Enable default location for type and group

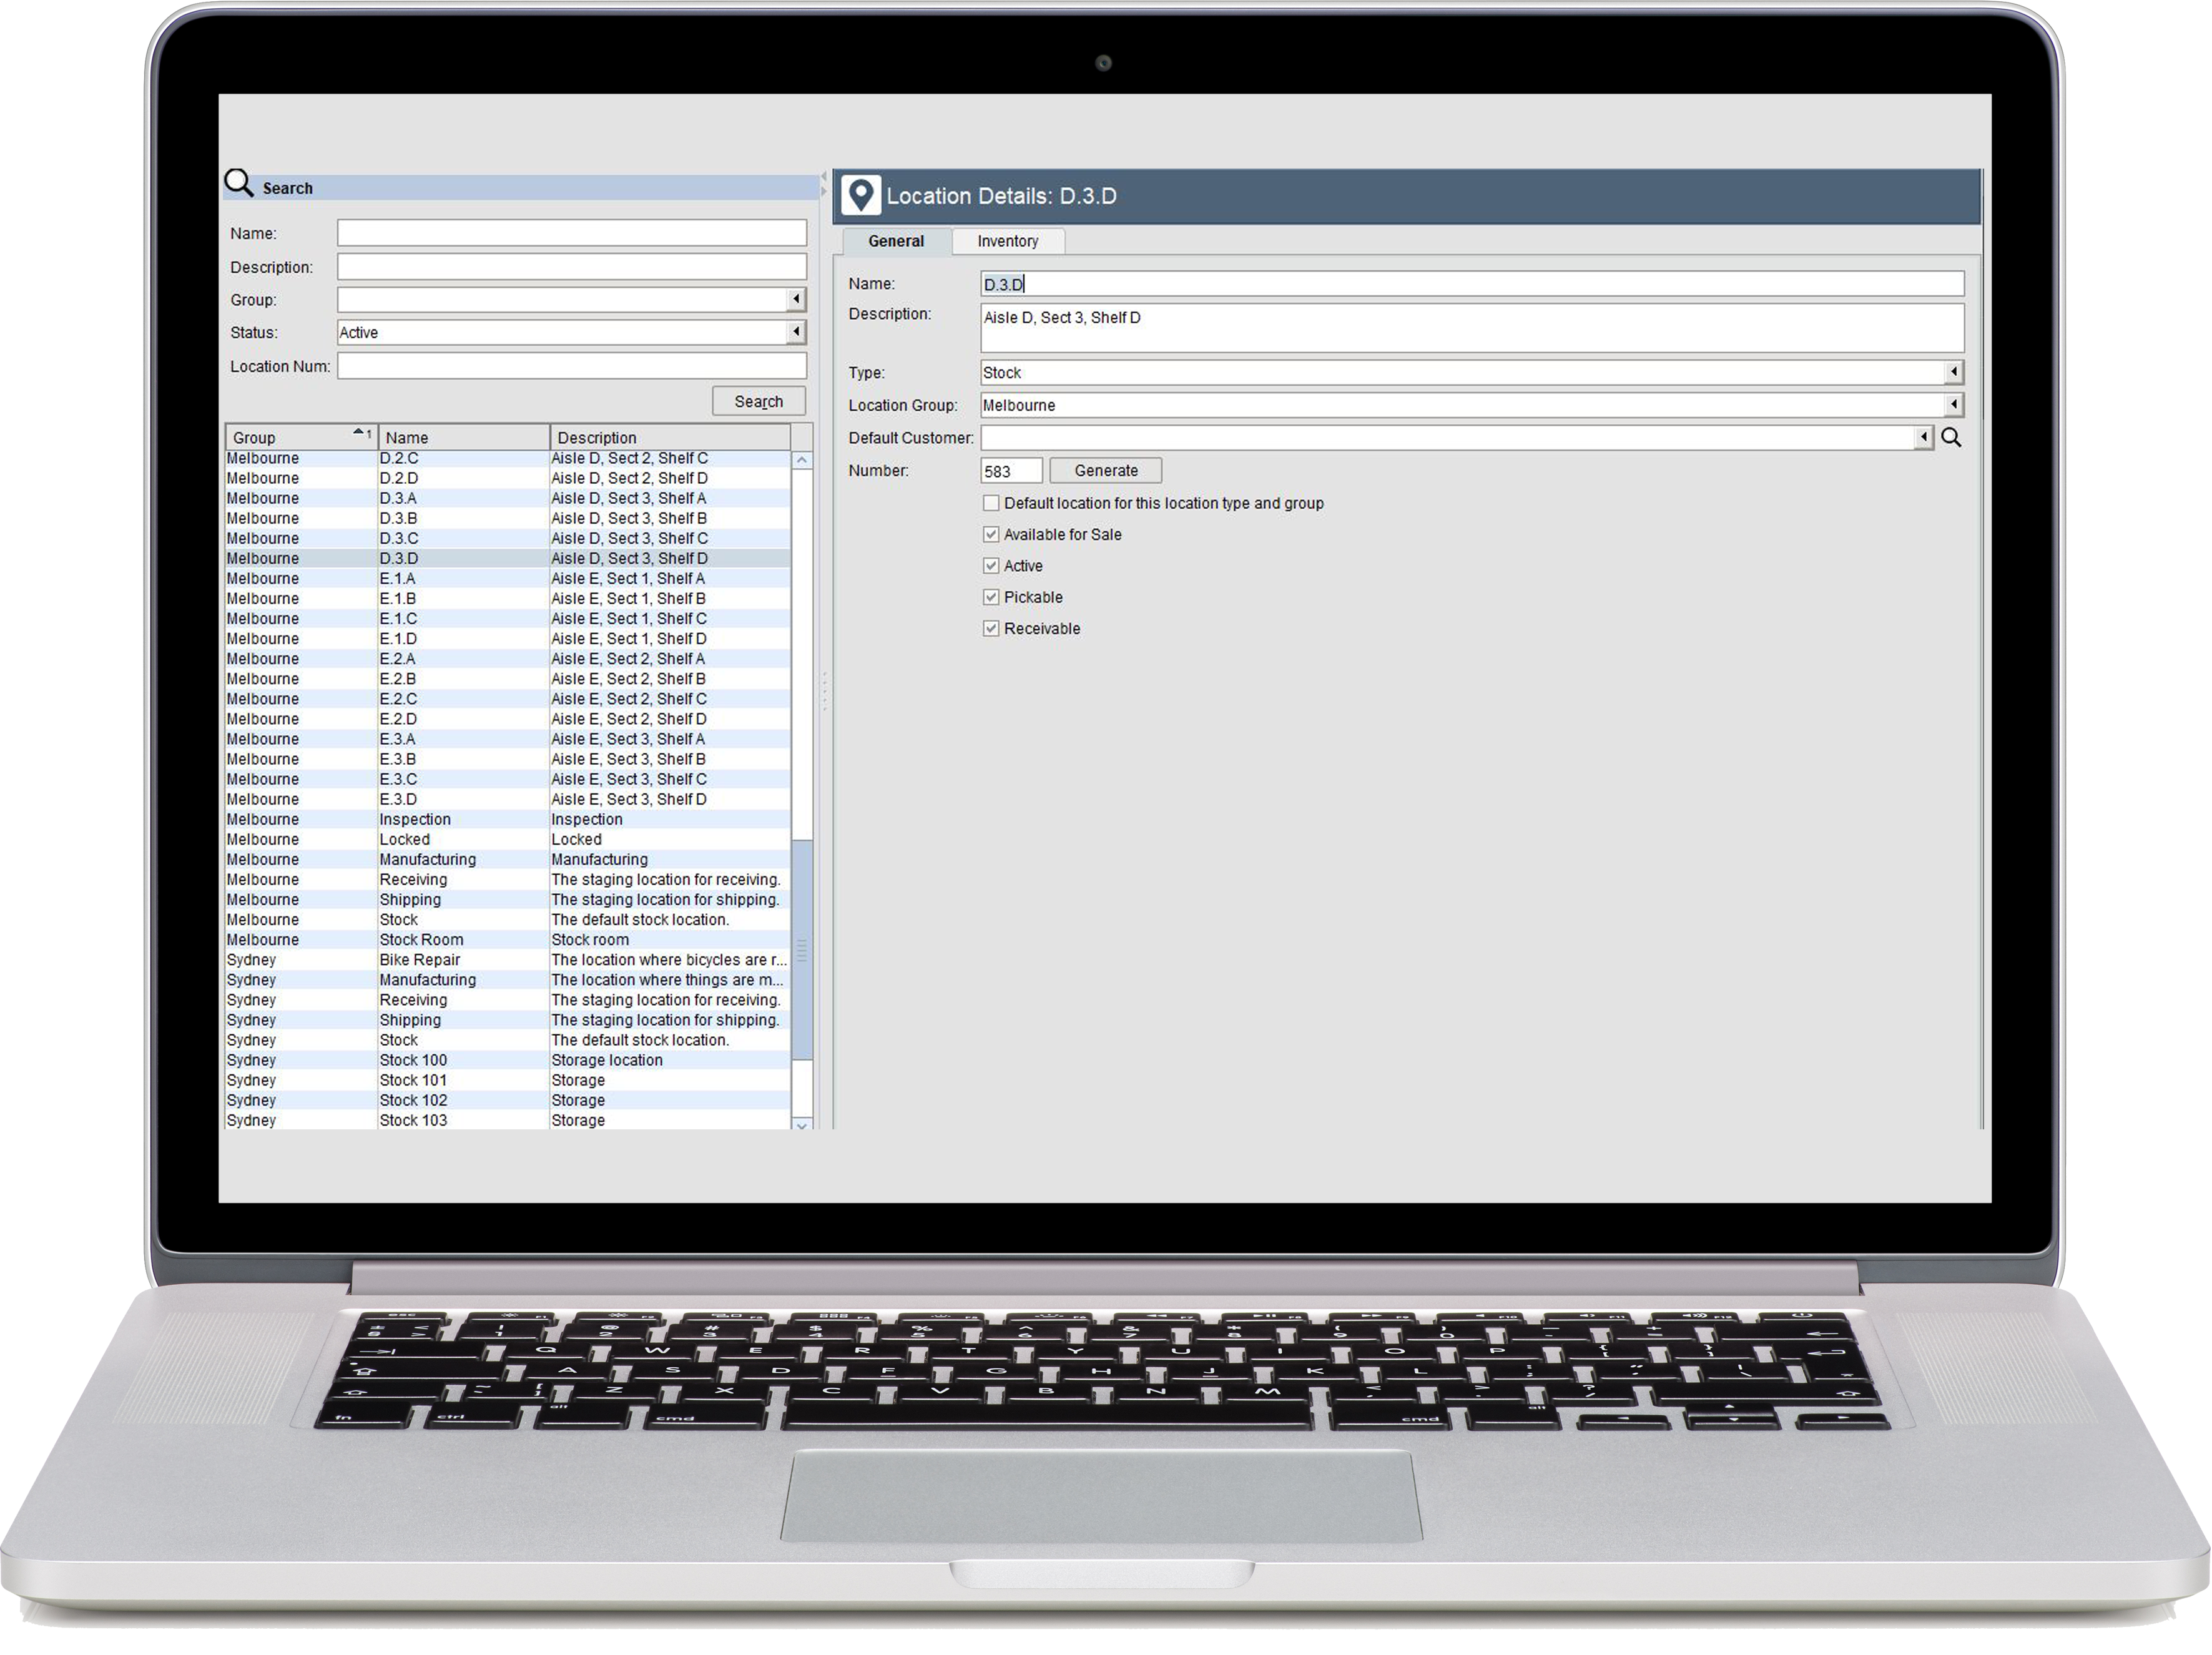point(991,503)
